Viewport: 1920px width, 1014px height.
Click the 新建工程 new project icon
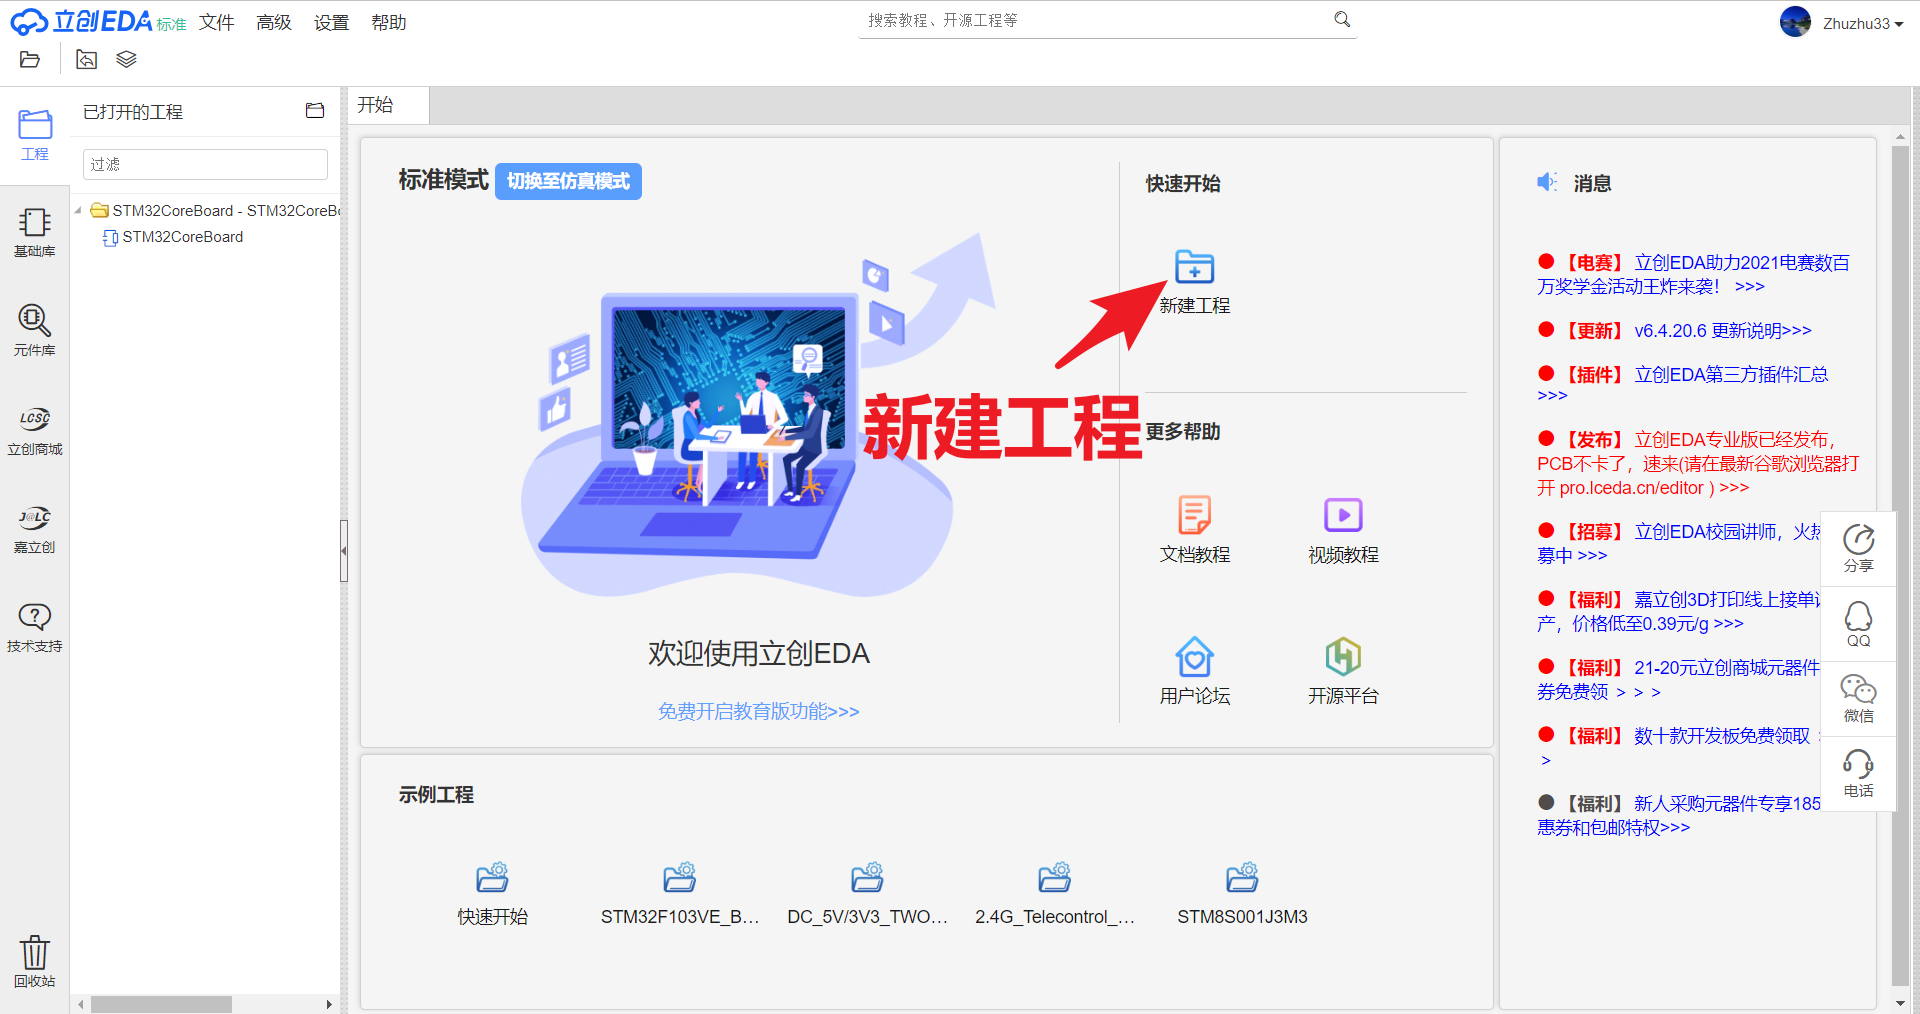(1194, 267)
